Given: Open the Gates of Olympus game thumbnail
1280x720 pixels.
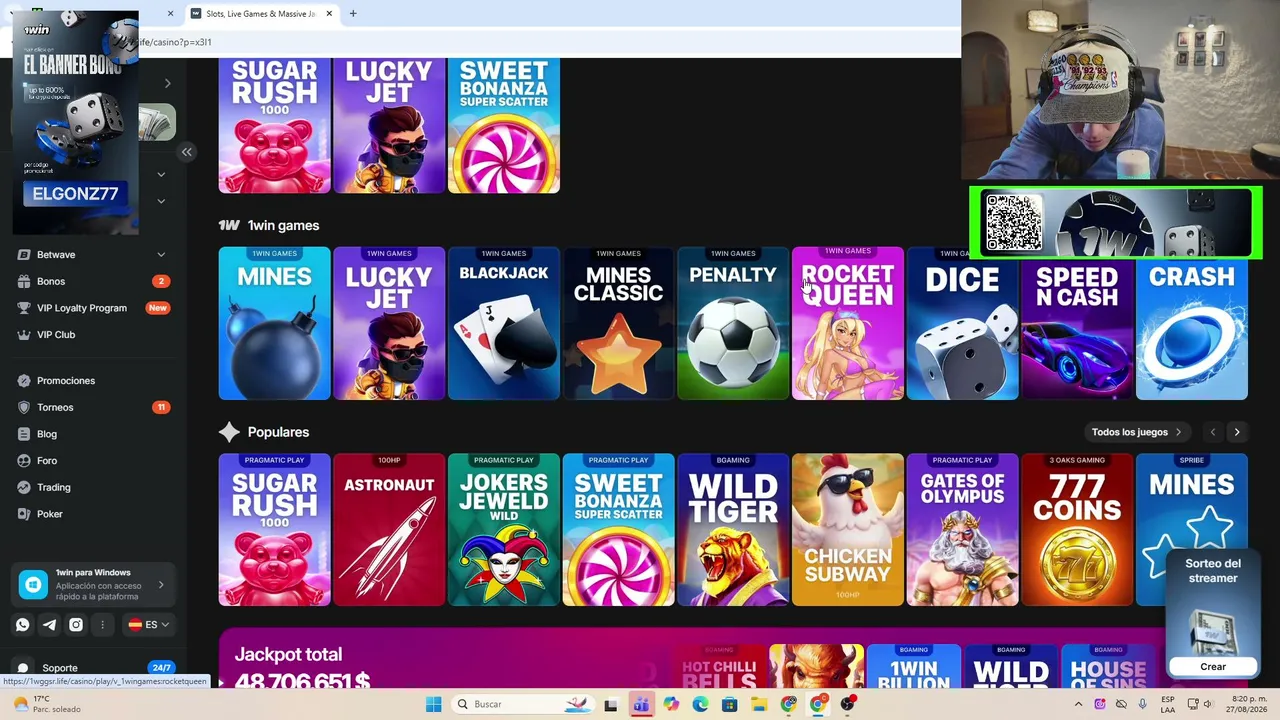Looking at the screenshot, I should [x=962, y=530].
